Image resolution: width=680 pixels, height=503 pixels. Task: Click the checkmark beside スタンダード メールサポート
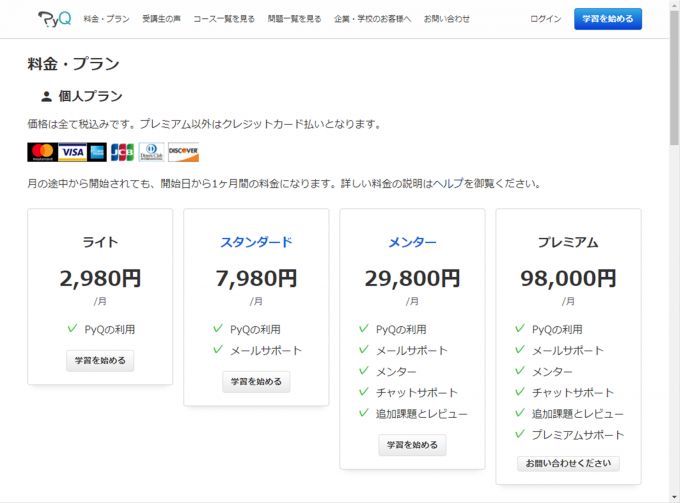(218, 349)
